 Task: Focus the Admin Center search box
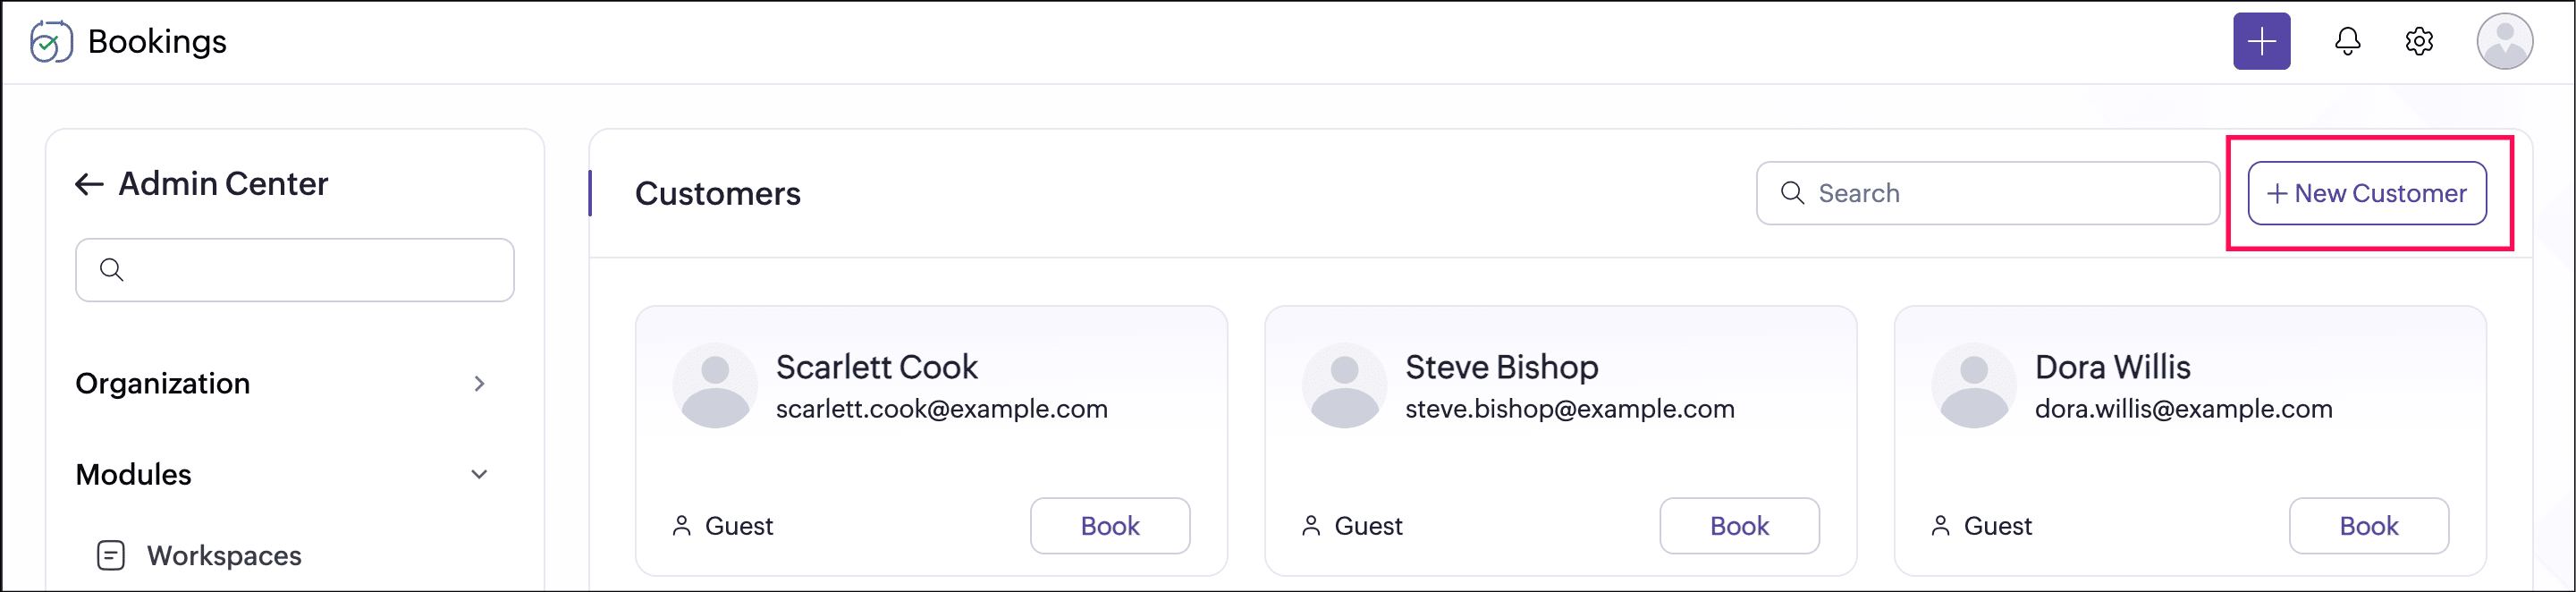(295, 269)
